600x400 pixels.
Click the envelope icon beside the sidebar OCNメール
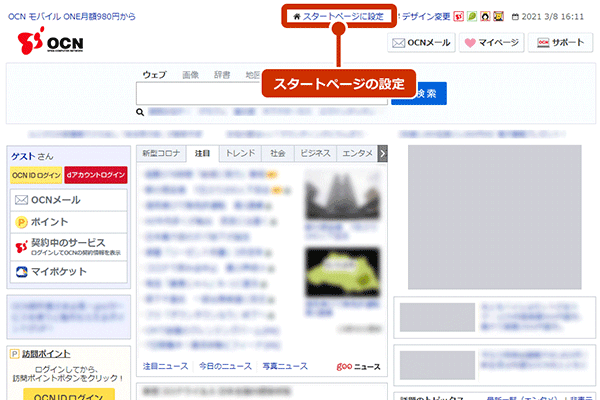(x=21, y=200)
